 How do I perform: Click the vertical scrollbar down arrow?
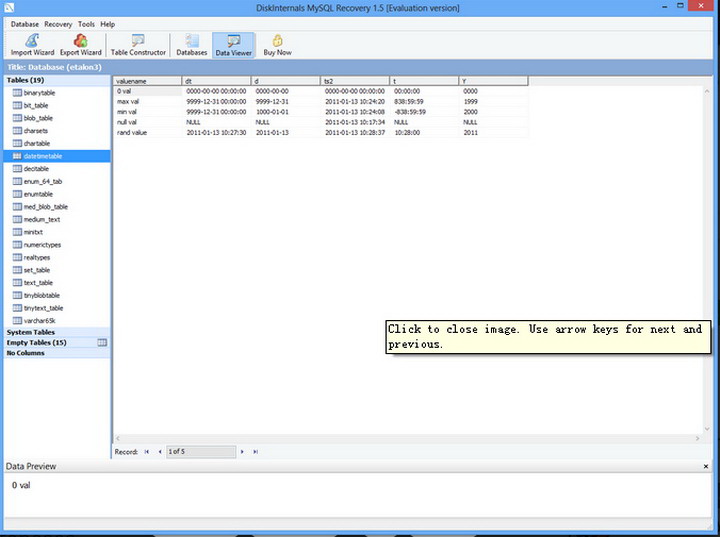click(707, 429)
